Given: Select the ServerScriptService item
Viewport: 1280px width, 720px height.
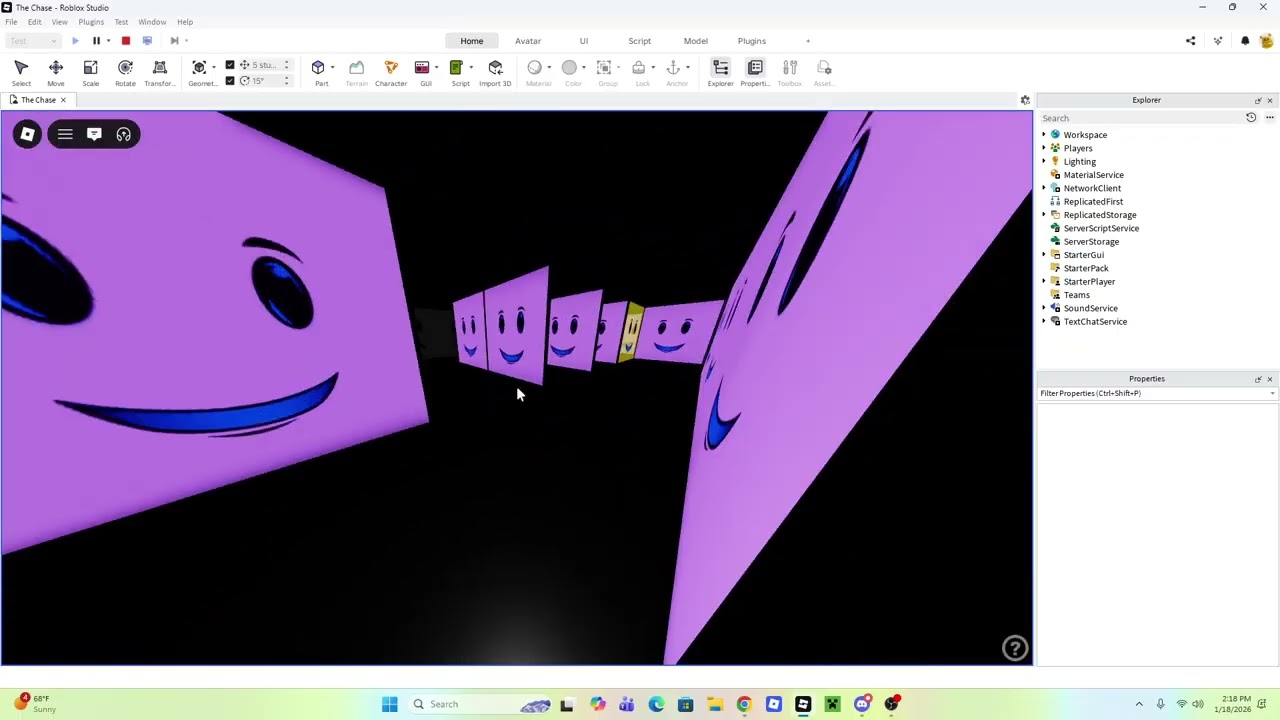Looking at the screenshot, I should (x=1101, y=228).
